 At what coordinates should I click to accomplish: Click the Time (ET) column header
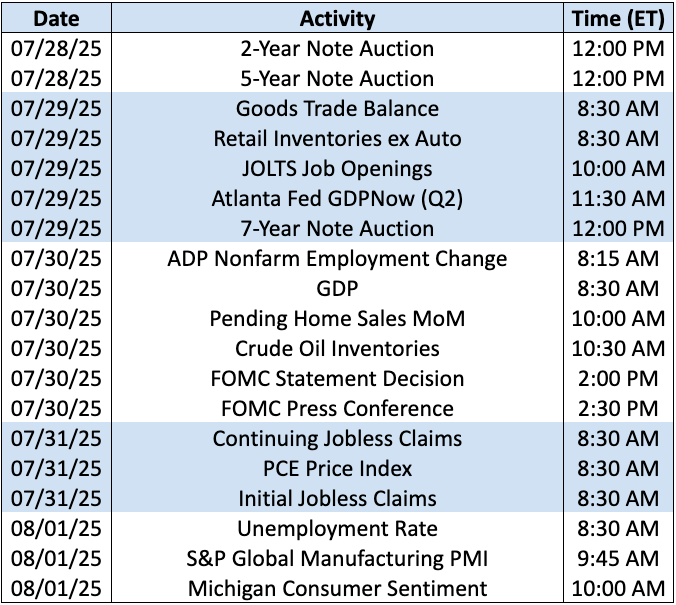pos(618,19)
